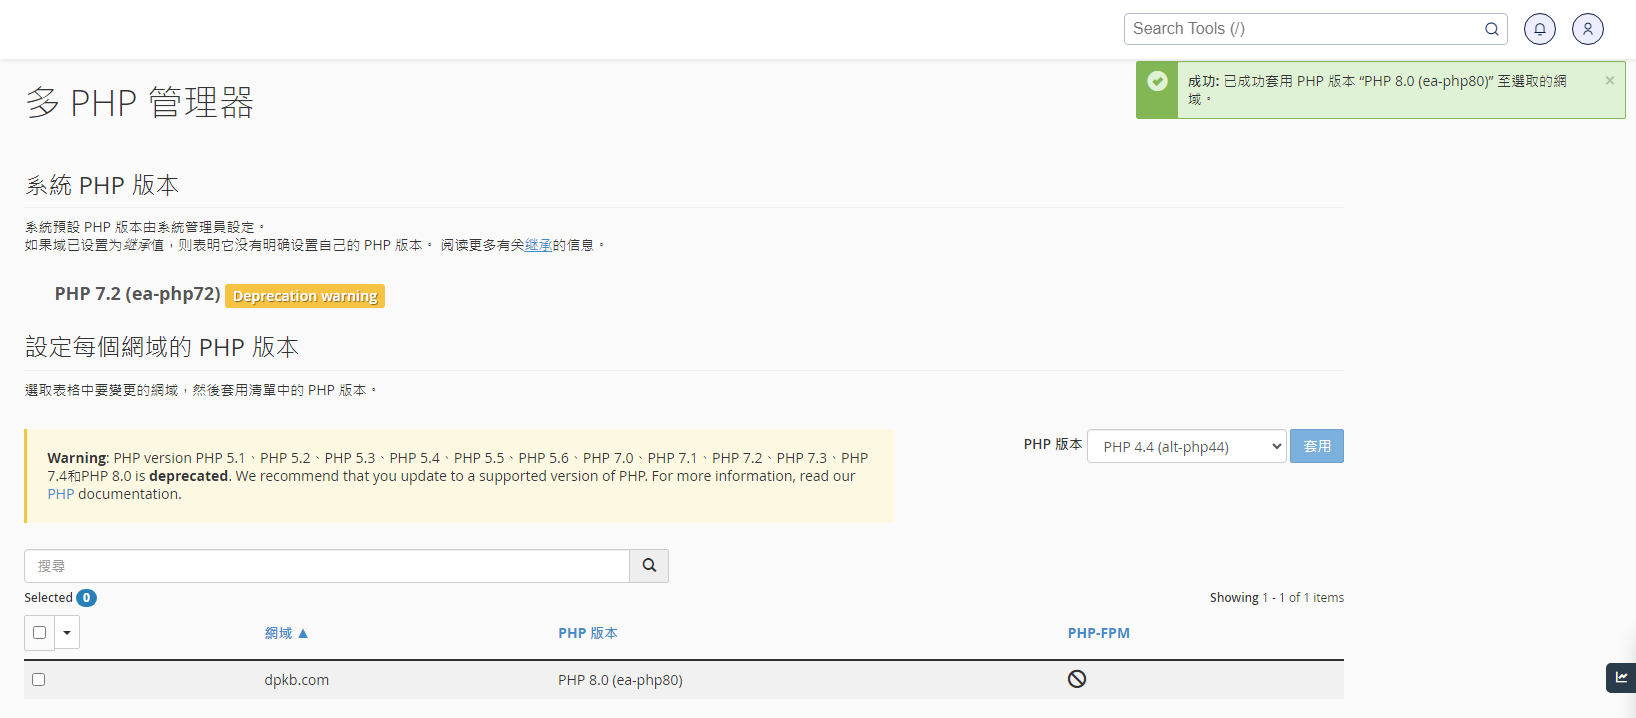
Task: Dismiss the green success notification
Action: (1609, 81)
